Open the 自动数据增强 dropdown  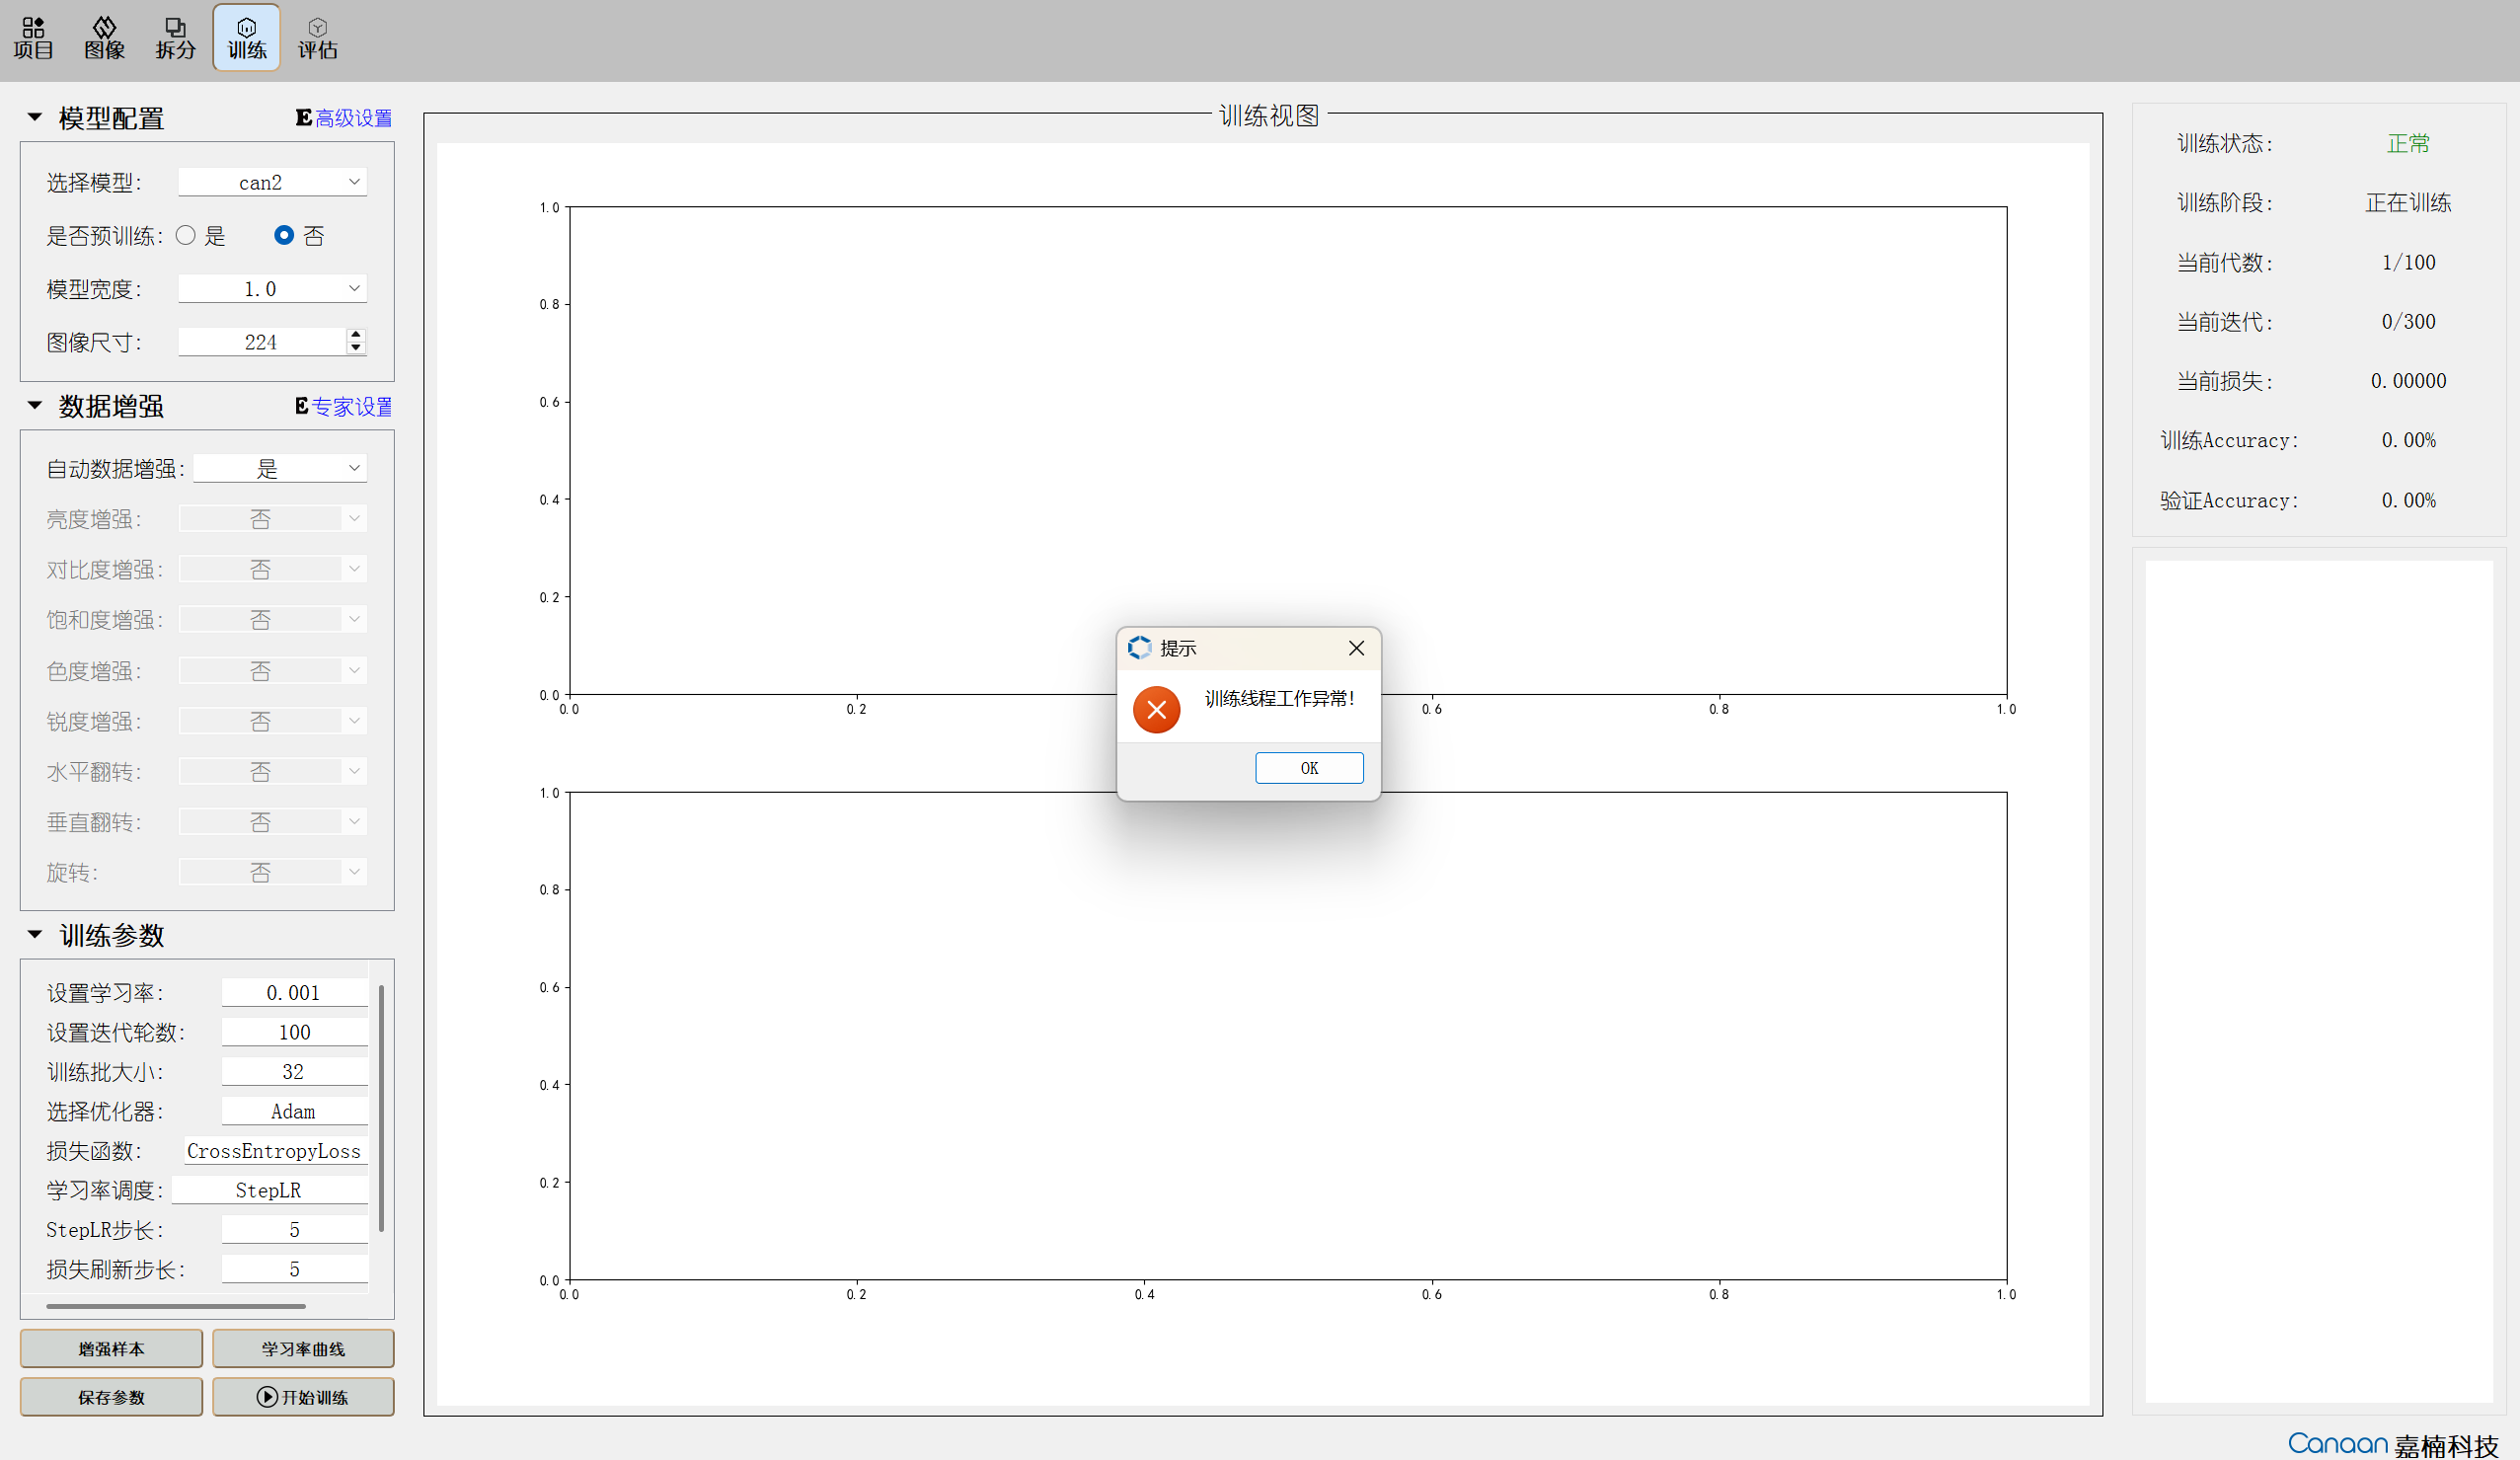click(x=280, y=468)
